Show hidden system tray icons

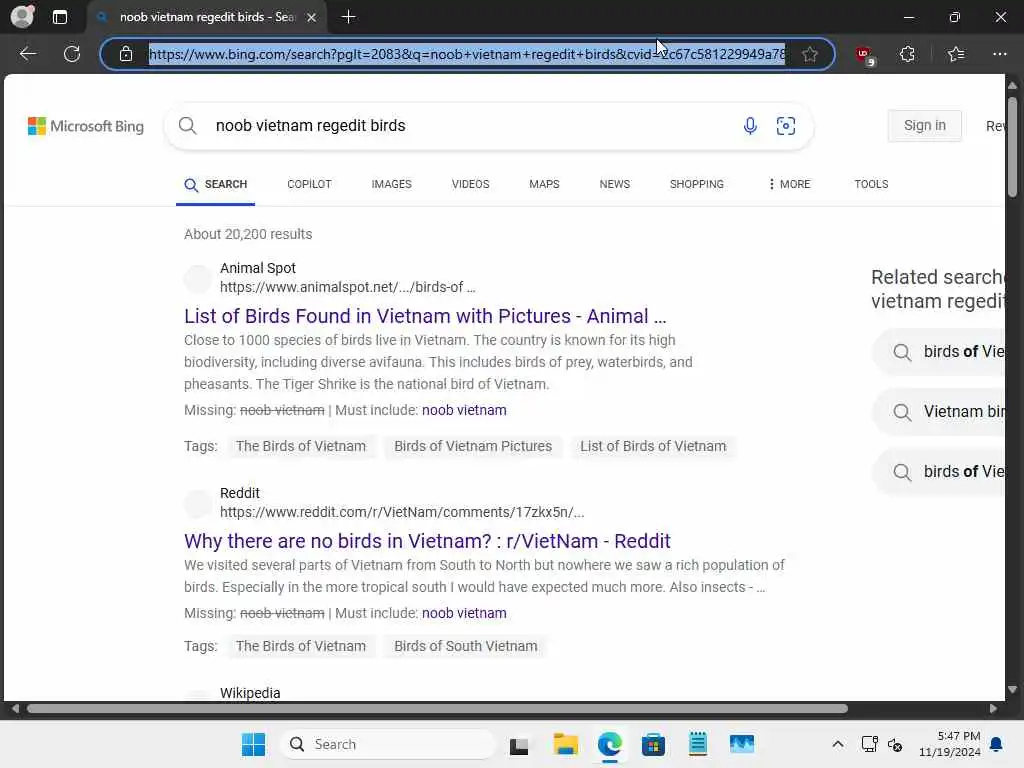click(x=838, y=744)
